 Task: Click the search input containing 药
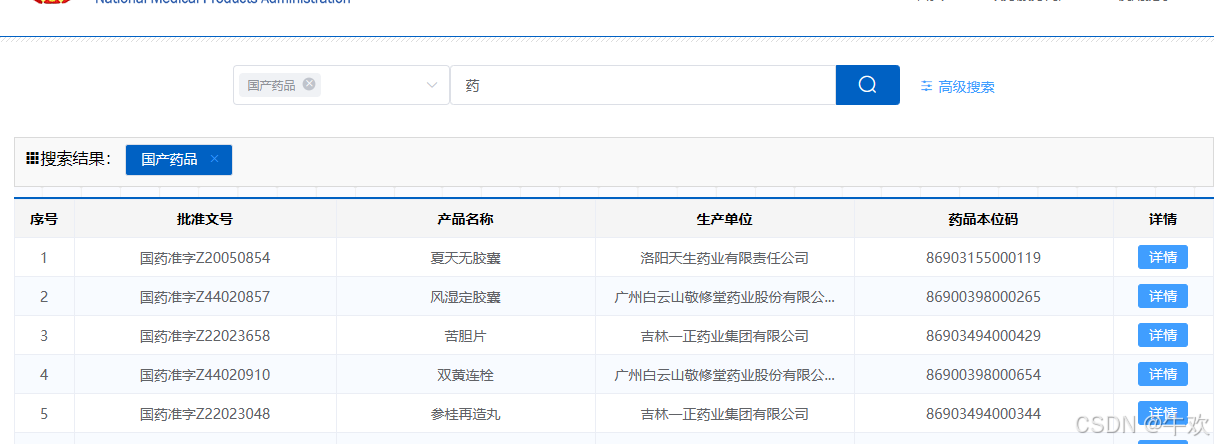coord(643,85)
